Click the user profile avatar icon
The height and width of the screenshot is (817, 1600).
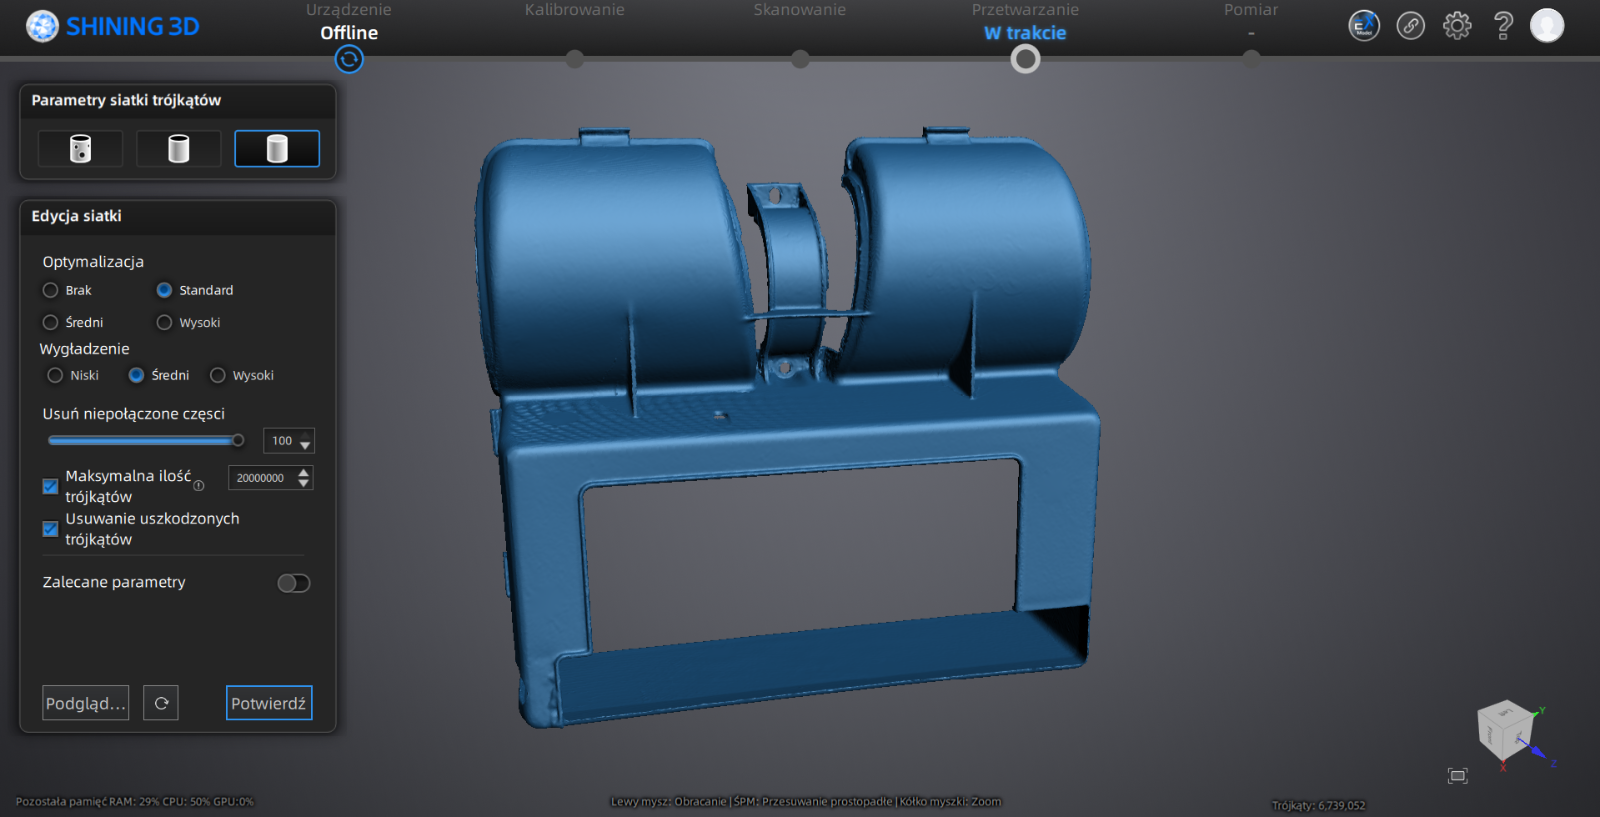[1546, 26]
